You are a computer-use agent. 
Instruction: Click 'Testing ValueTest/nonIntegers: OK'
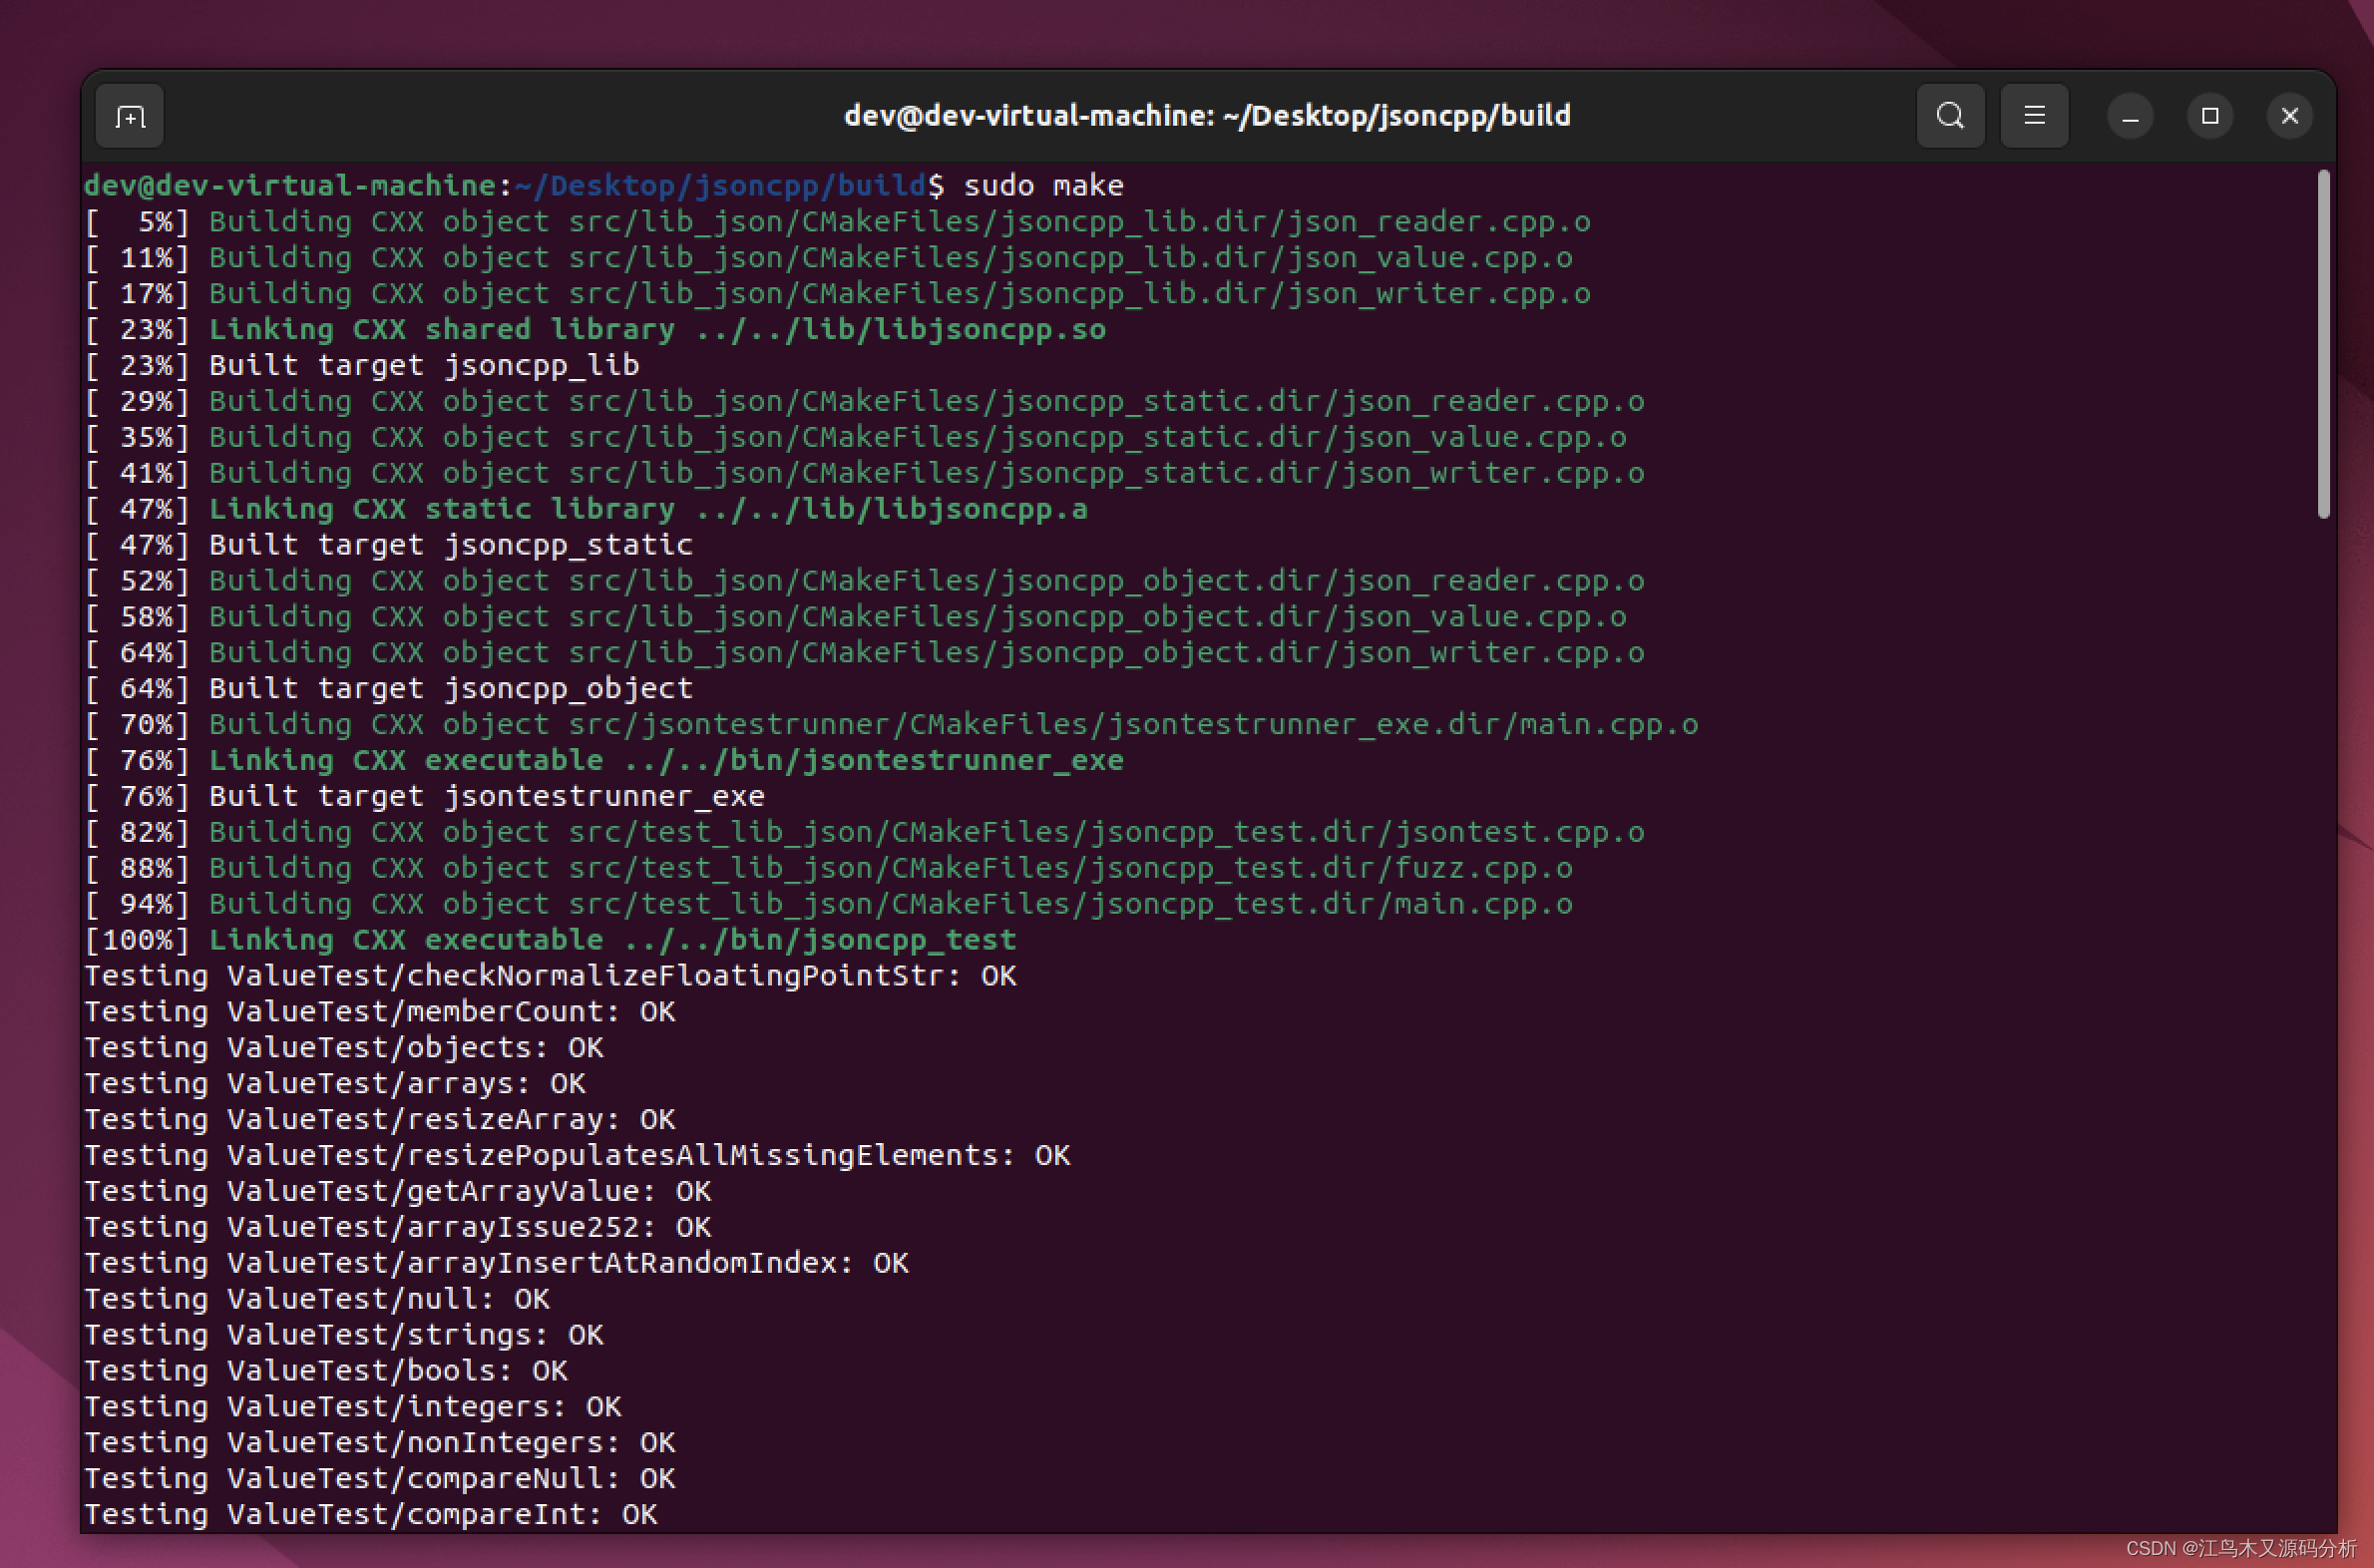380,1443
